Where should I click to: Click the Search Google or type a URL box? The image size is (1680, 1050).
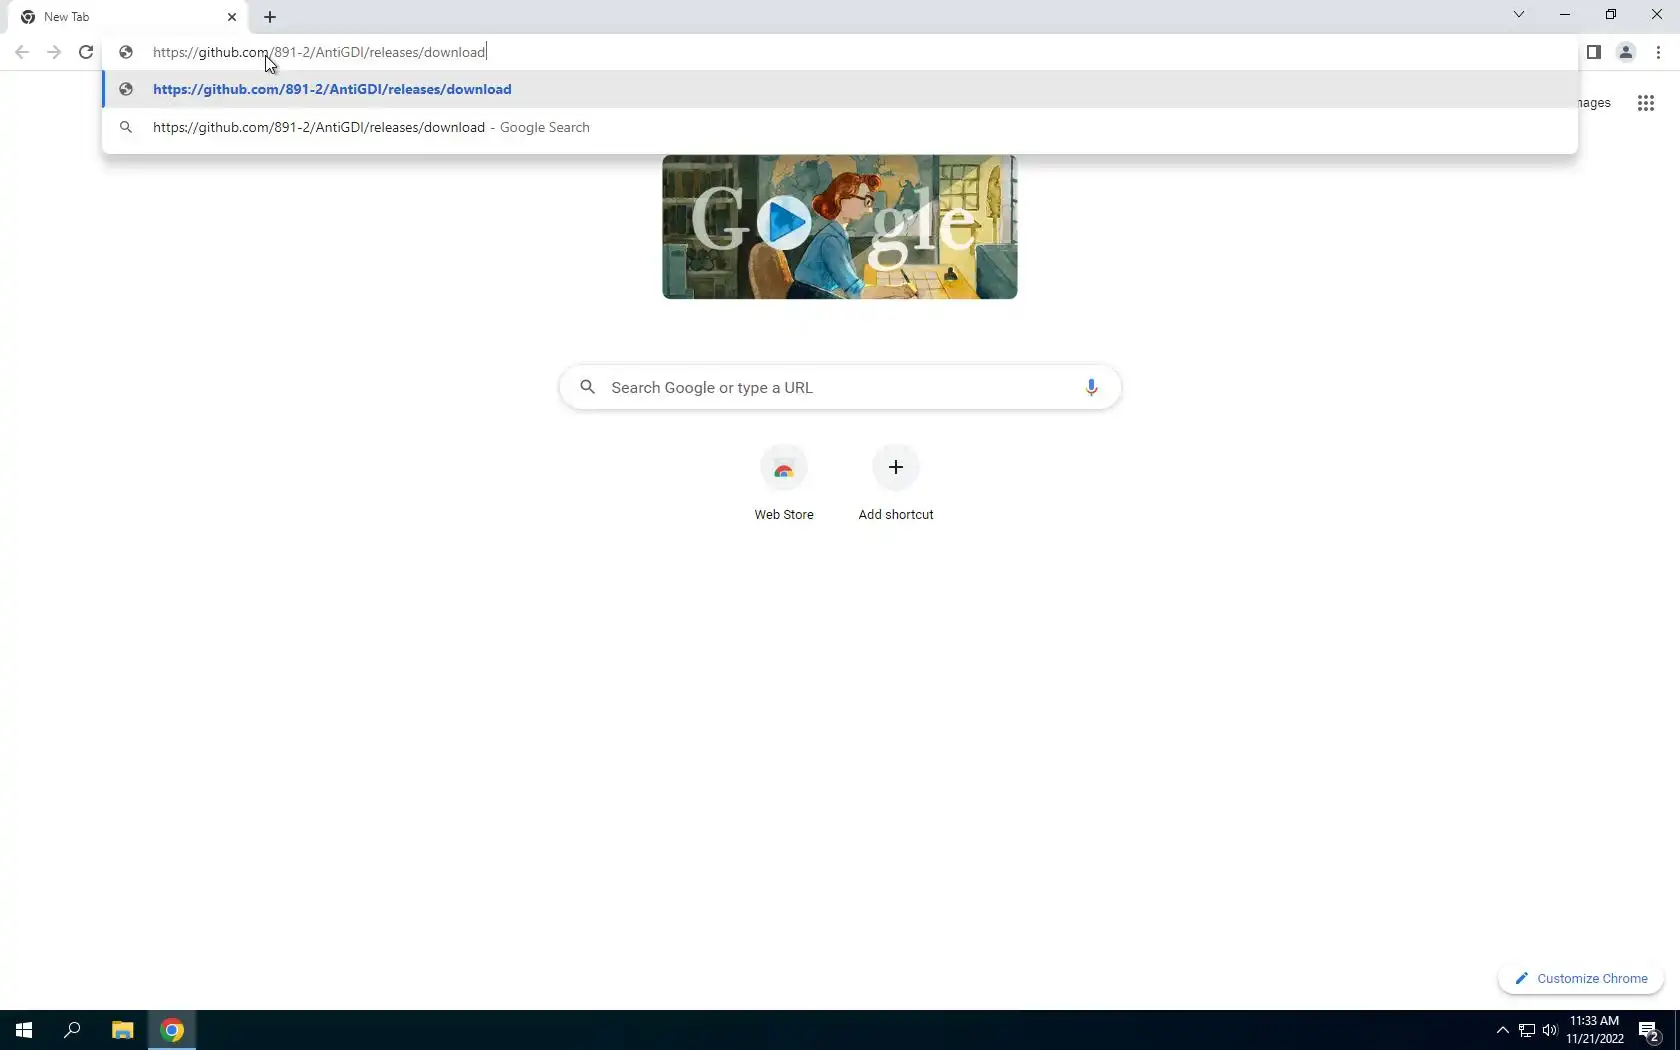pos(840,387)
